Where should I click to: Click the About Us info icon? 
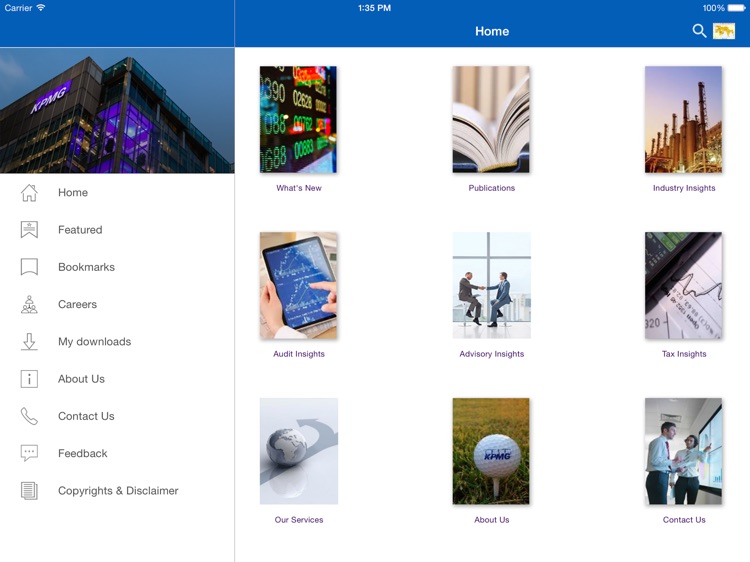click(x=29, y=379)
